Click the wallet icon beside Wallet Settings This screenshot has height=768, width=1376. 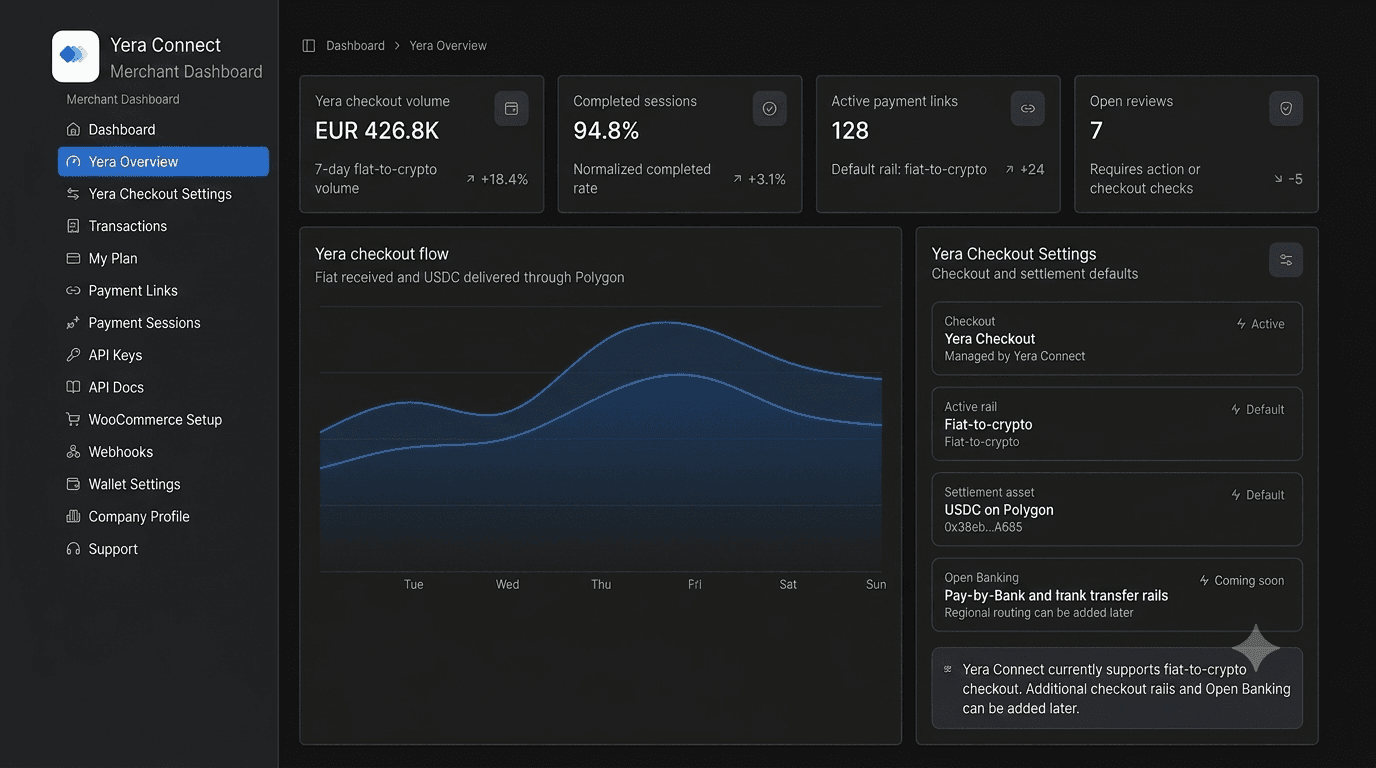click(x=73, y=484)
